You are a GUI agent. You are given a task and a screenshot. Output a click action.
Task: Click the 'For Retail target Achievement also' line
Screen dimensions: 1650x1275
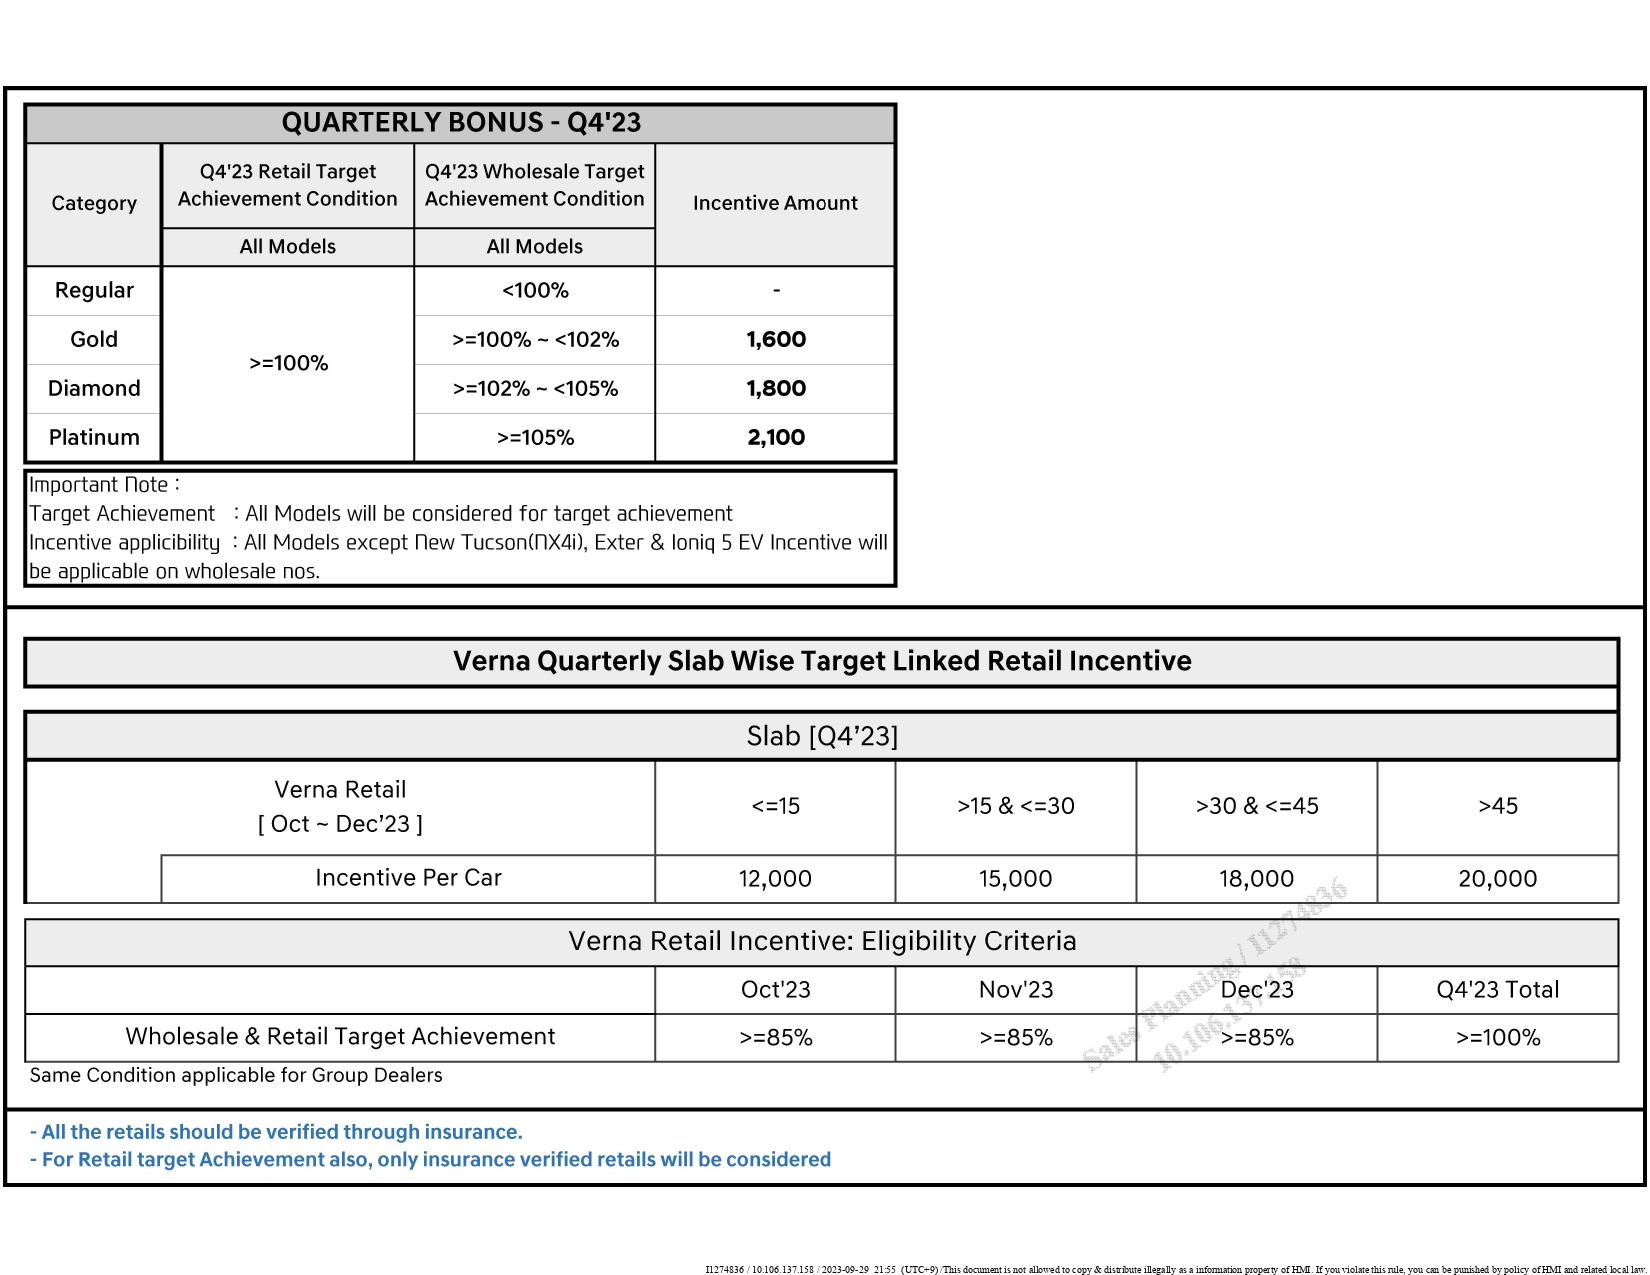coord(430,1160)
